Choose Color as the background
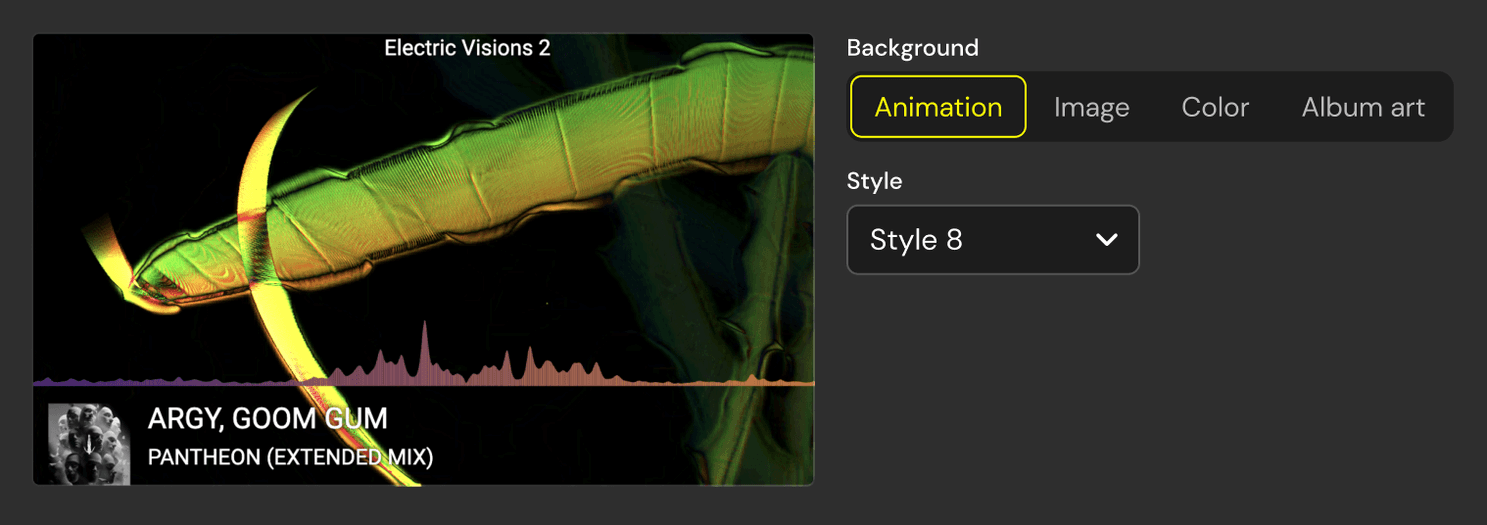Viewport: 1487px width, 525px height. click(1215, 107)
